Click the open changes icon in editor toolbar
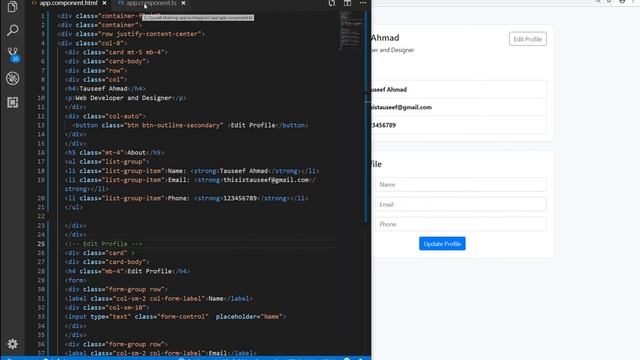 tap(331, 3)
